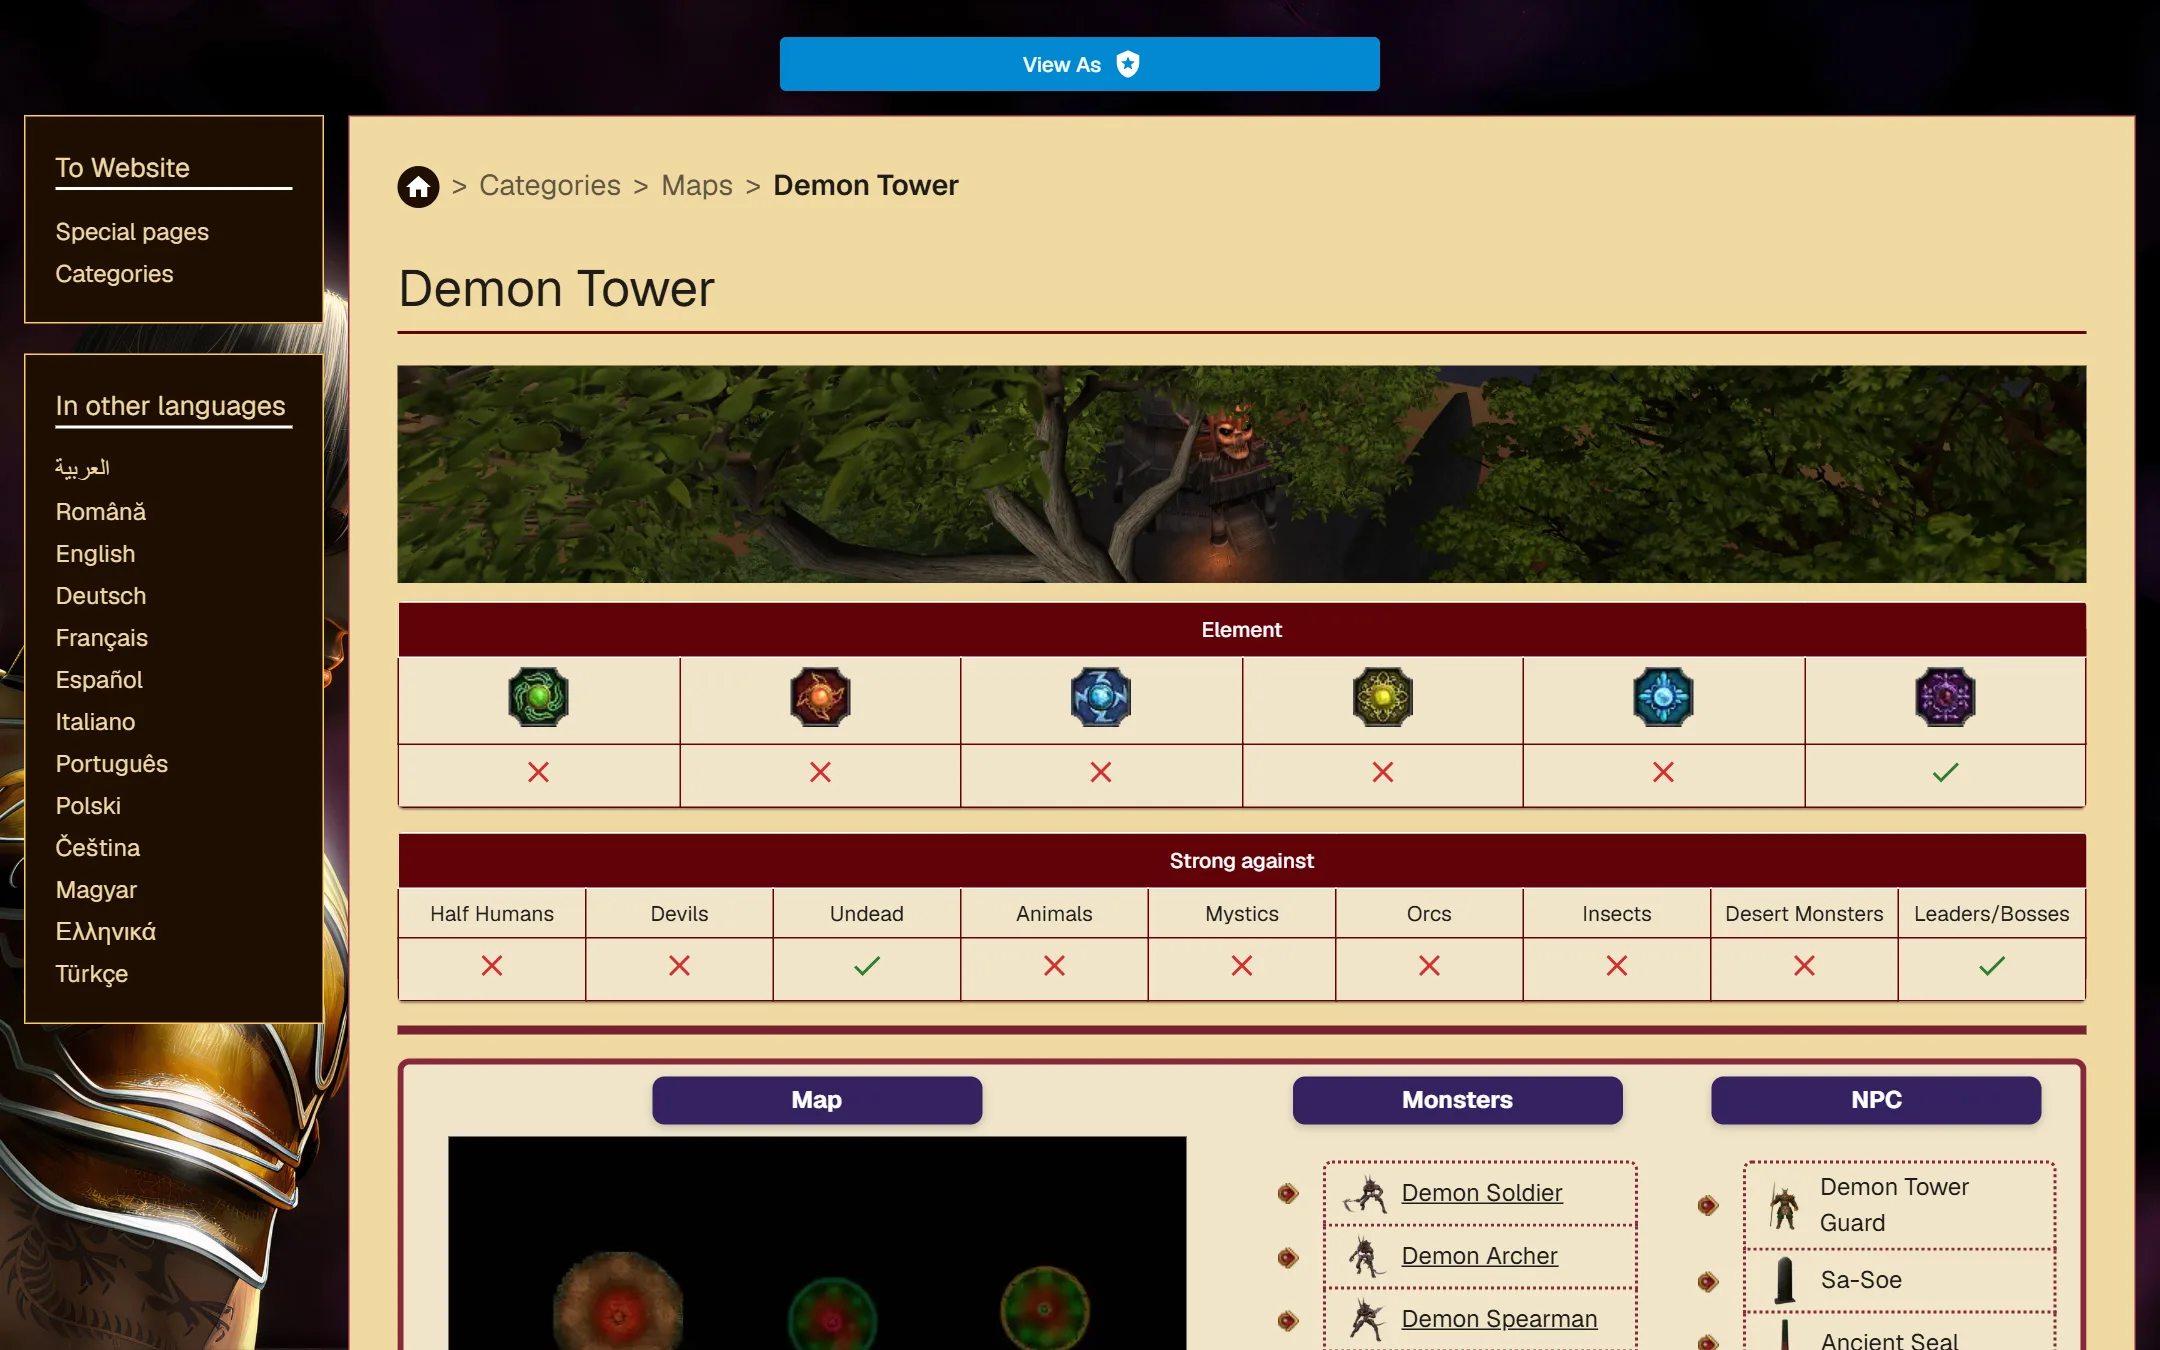This screenshot has height=1350, width=2160.
Task: Click the blue lightning element icon
Action: pyautogui.click(x=1101, y=697)
